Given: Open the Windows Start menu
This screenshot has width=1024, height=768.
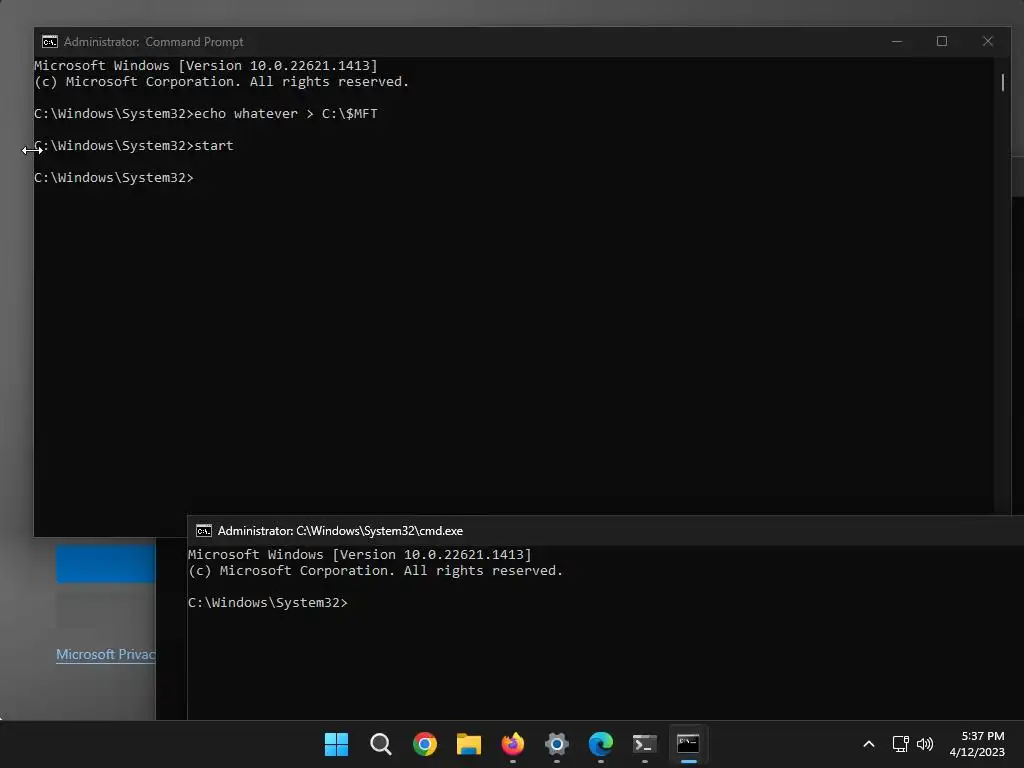Looking at the screenshot, I should (336, 744).
